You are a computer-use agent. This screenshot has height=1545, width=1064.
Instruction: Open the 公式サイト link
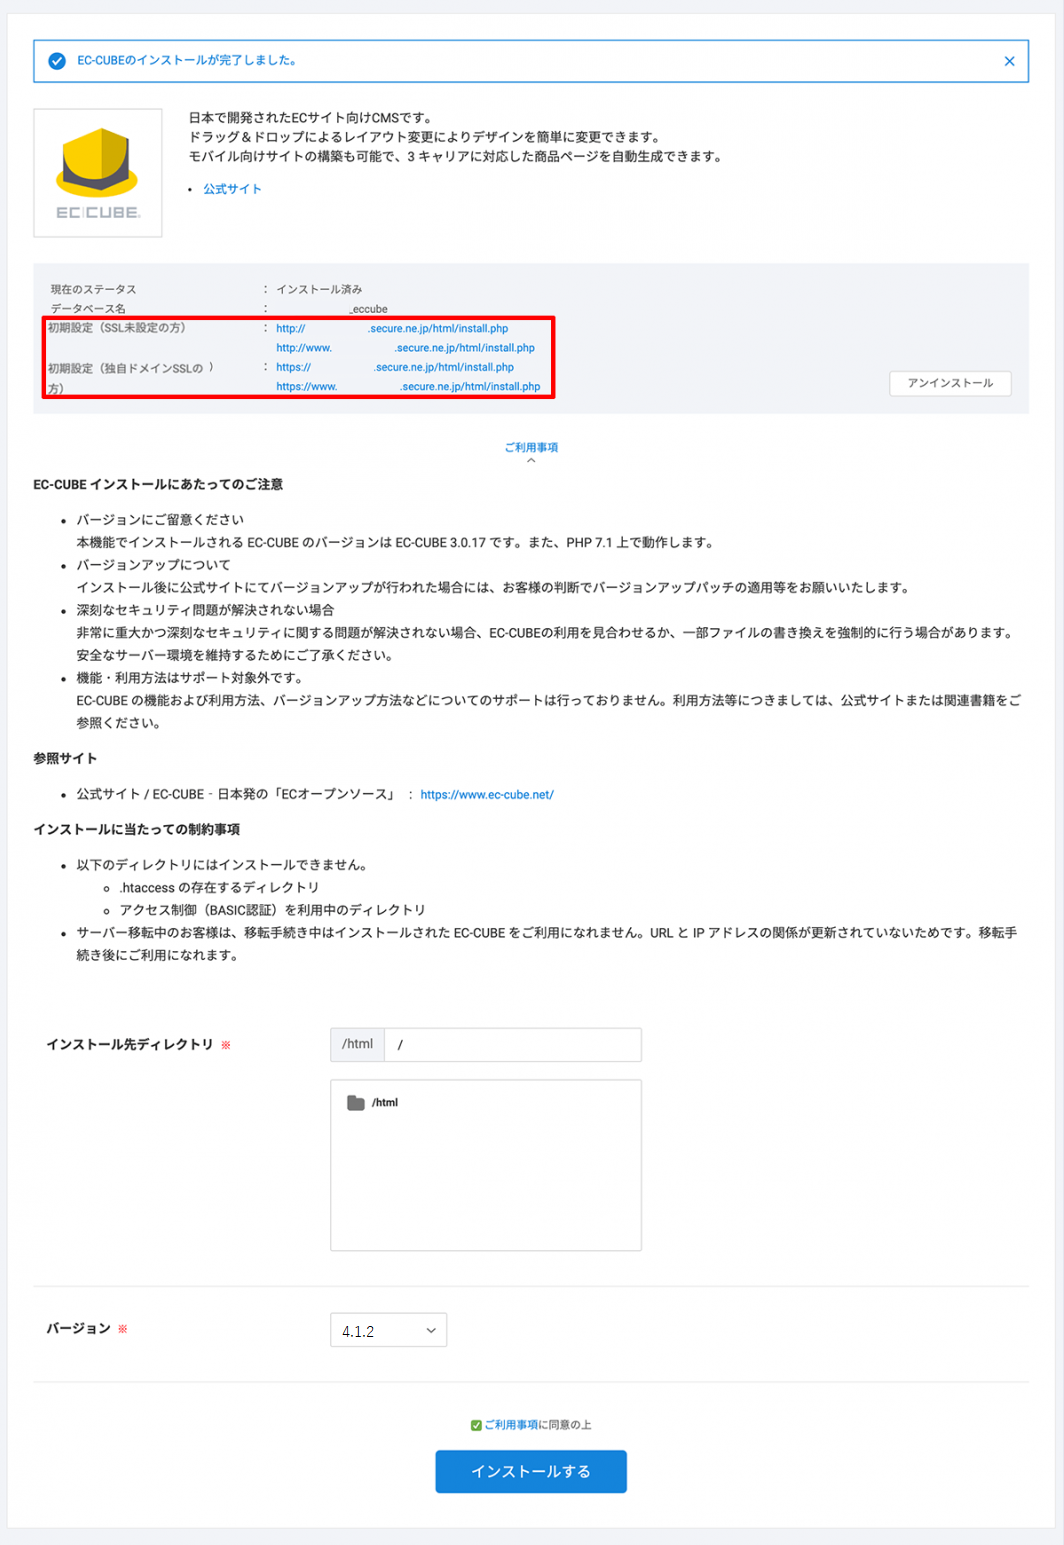[232, 189]
